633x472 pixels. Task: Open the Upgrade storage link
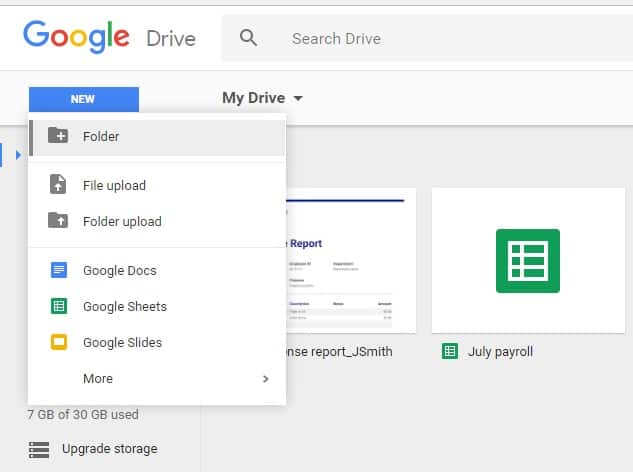[109, 449]
